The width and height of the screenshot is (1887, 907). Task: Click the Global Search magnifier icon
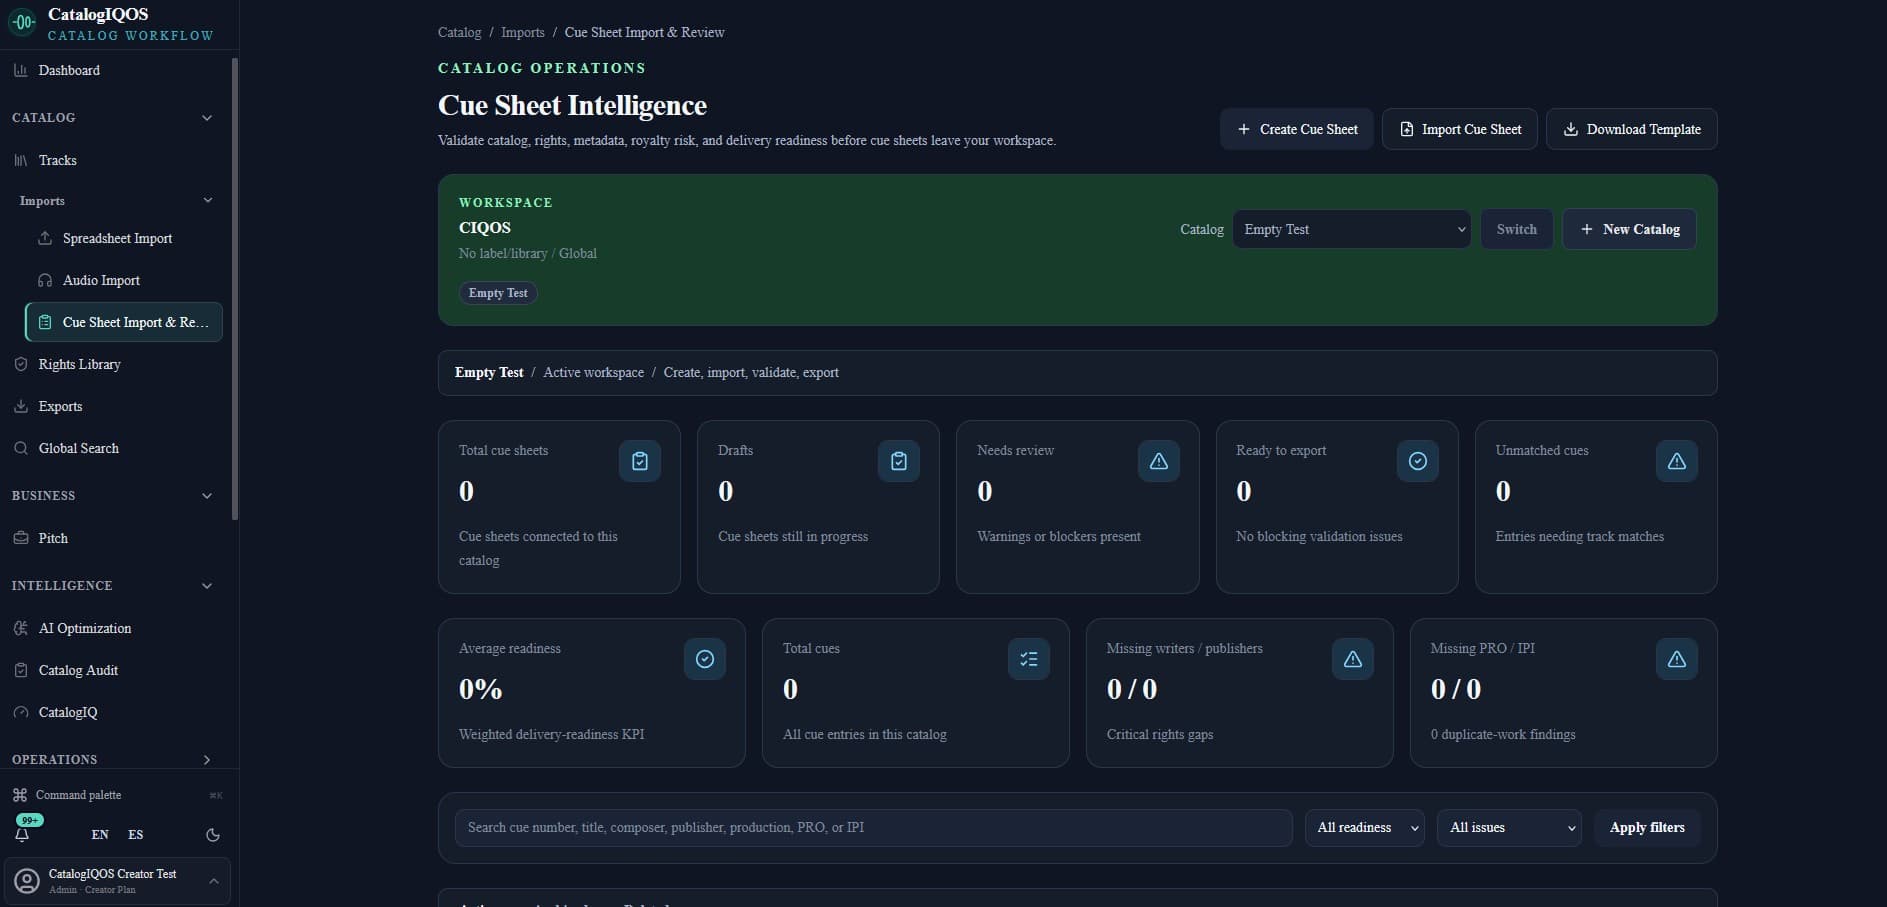(21, 448)
